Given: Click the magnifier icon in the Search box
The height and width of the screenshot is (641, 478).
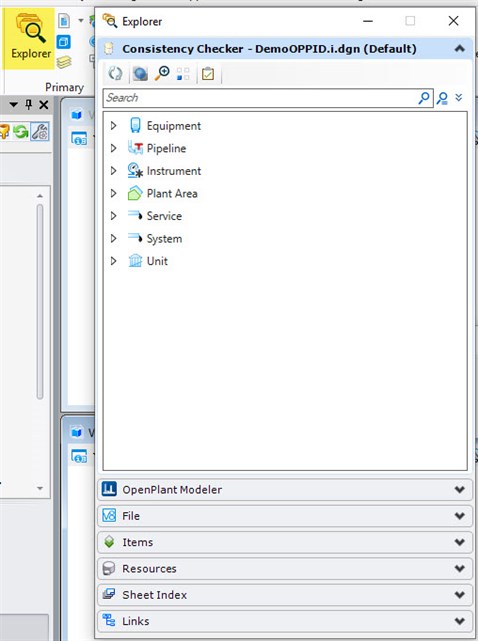Looking at the screenshot, I should [424, 98].
